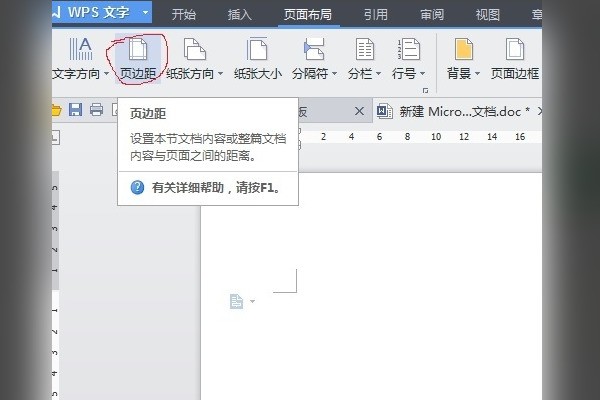Image resolution: width=600 pixels, height=400 pixels.
Task: Click the Background (背景) icon
Action: 464,49
